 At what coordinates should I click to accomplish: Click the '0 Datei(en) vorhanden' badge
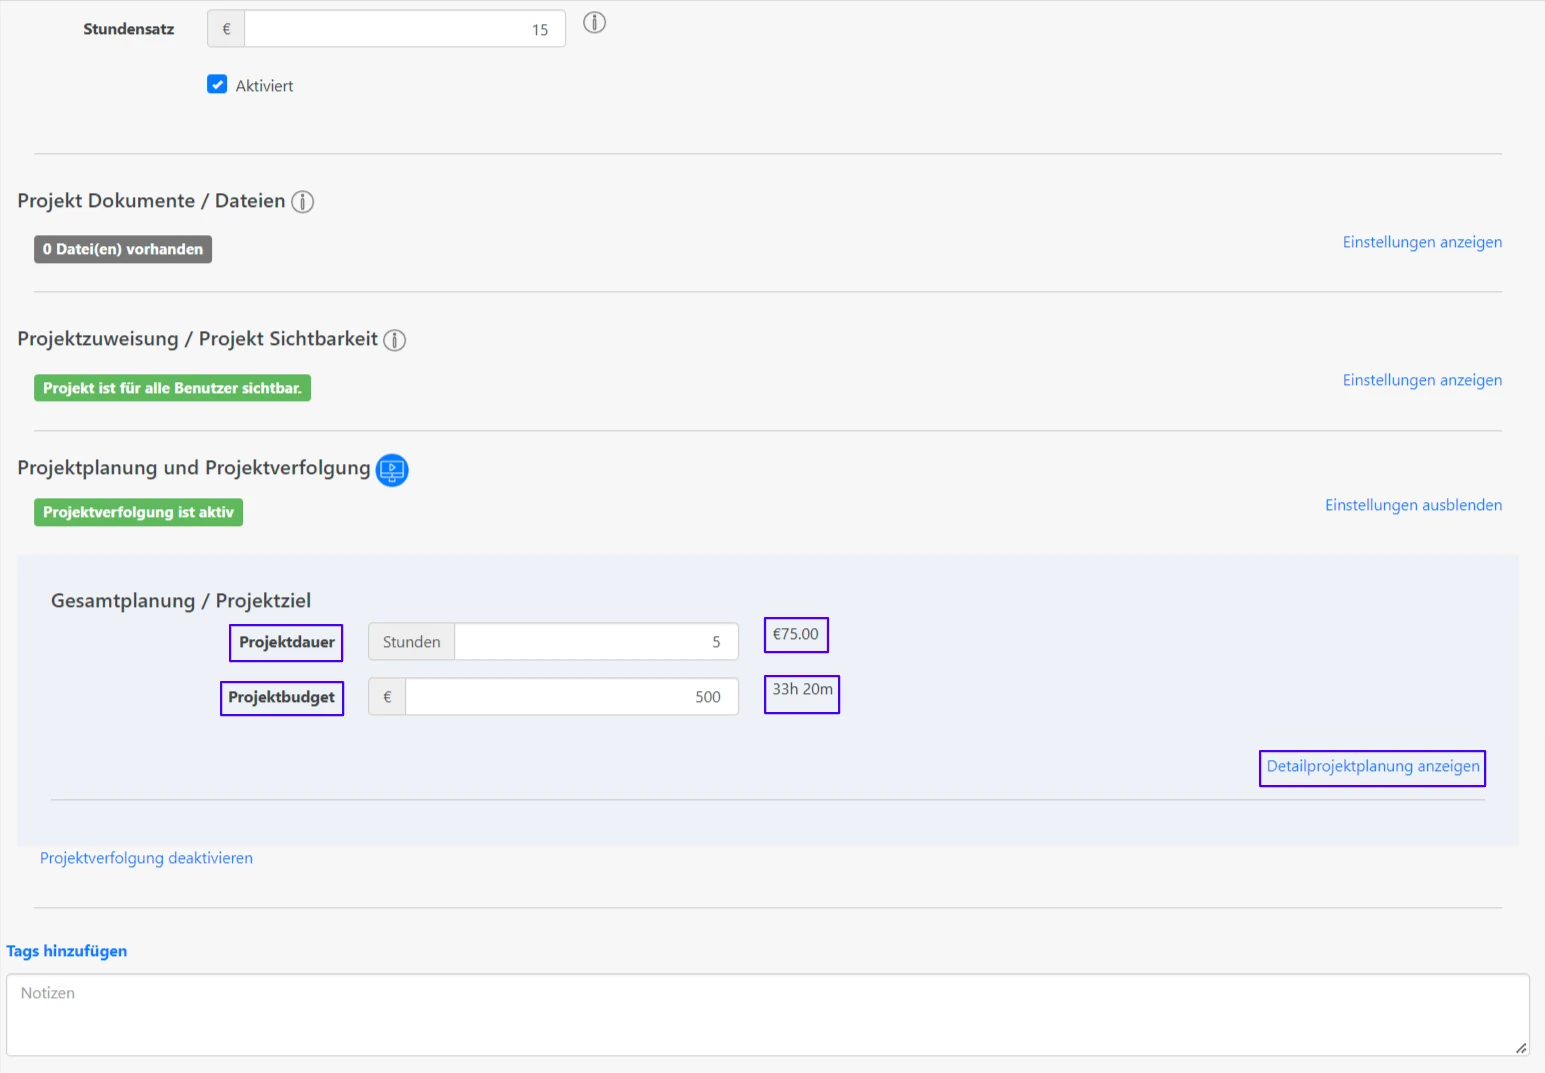123,249
